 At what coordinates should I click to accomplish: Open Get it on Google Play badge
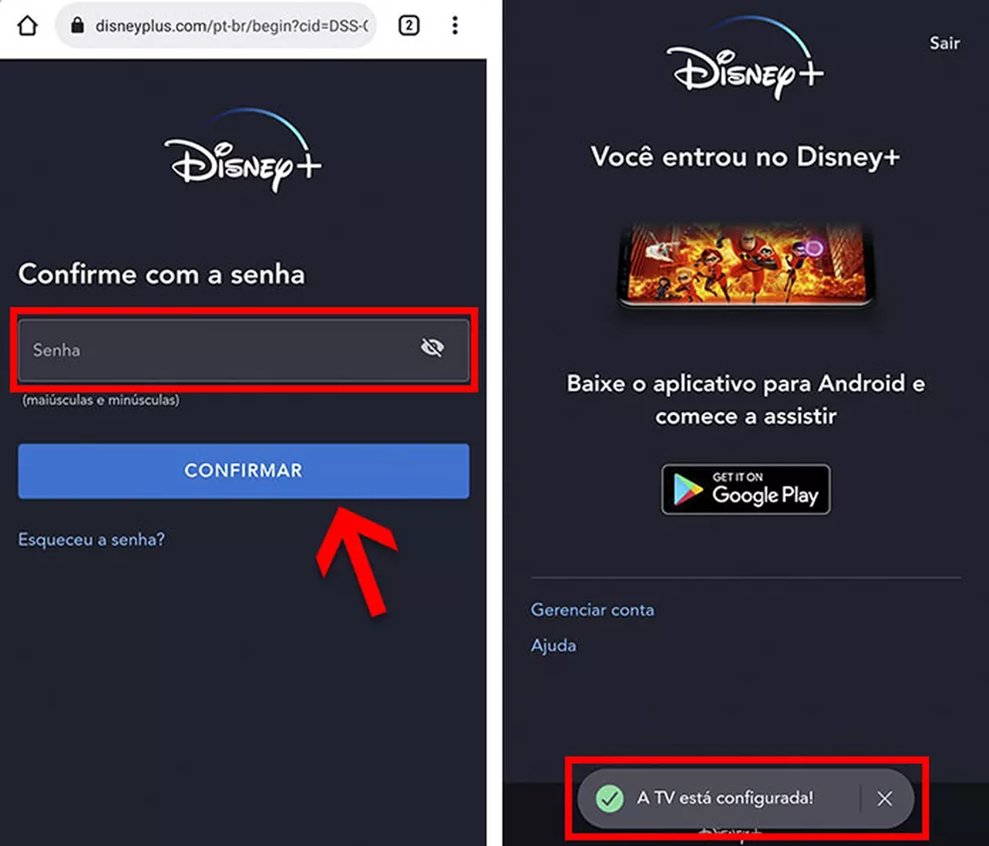(x=746, y=489)
